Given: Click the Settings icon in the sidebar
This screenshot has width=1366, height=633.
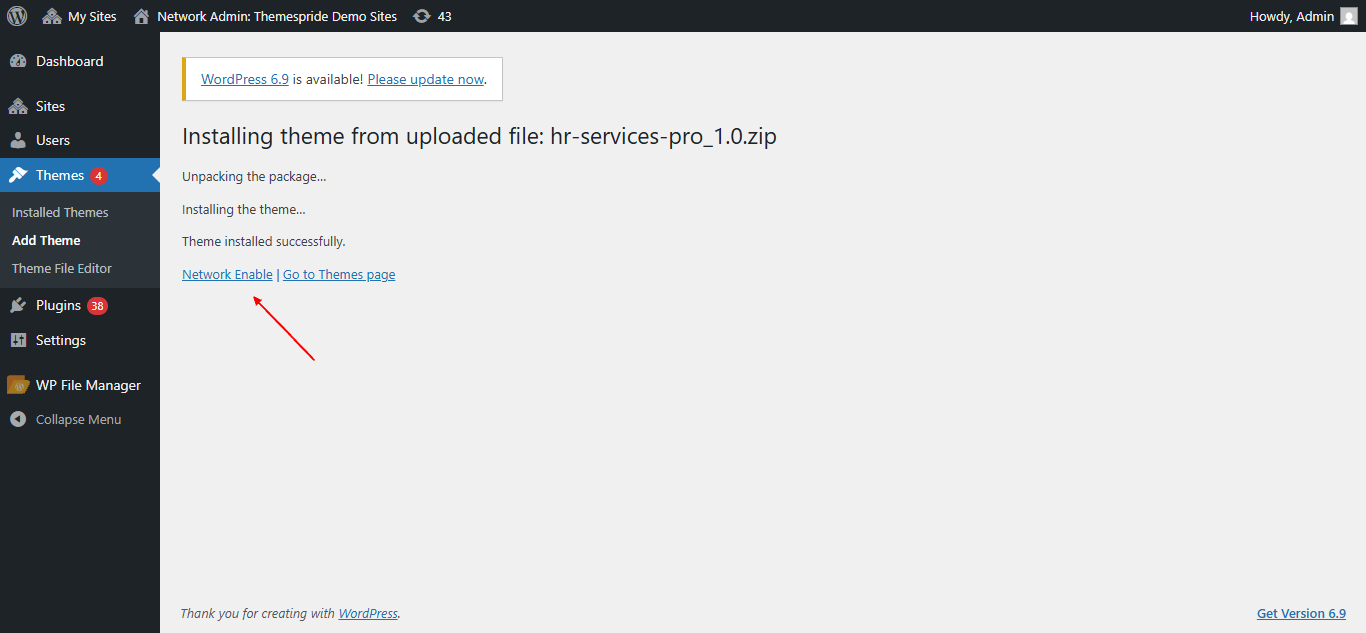Looking at the screenshot, I should click(18, 340).
